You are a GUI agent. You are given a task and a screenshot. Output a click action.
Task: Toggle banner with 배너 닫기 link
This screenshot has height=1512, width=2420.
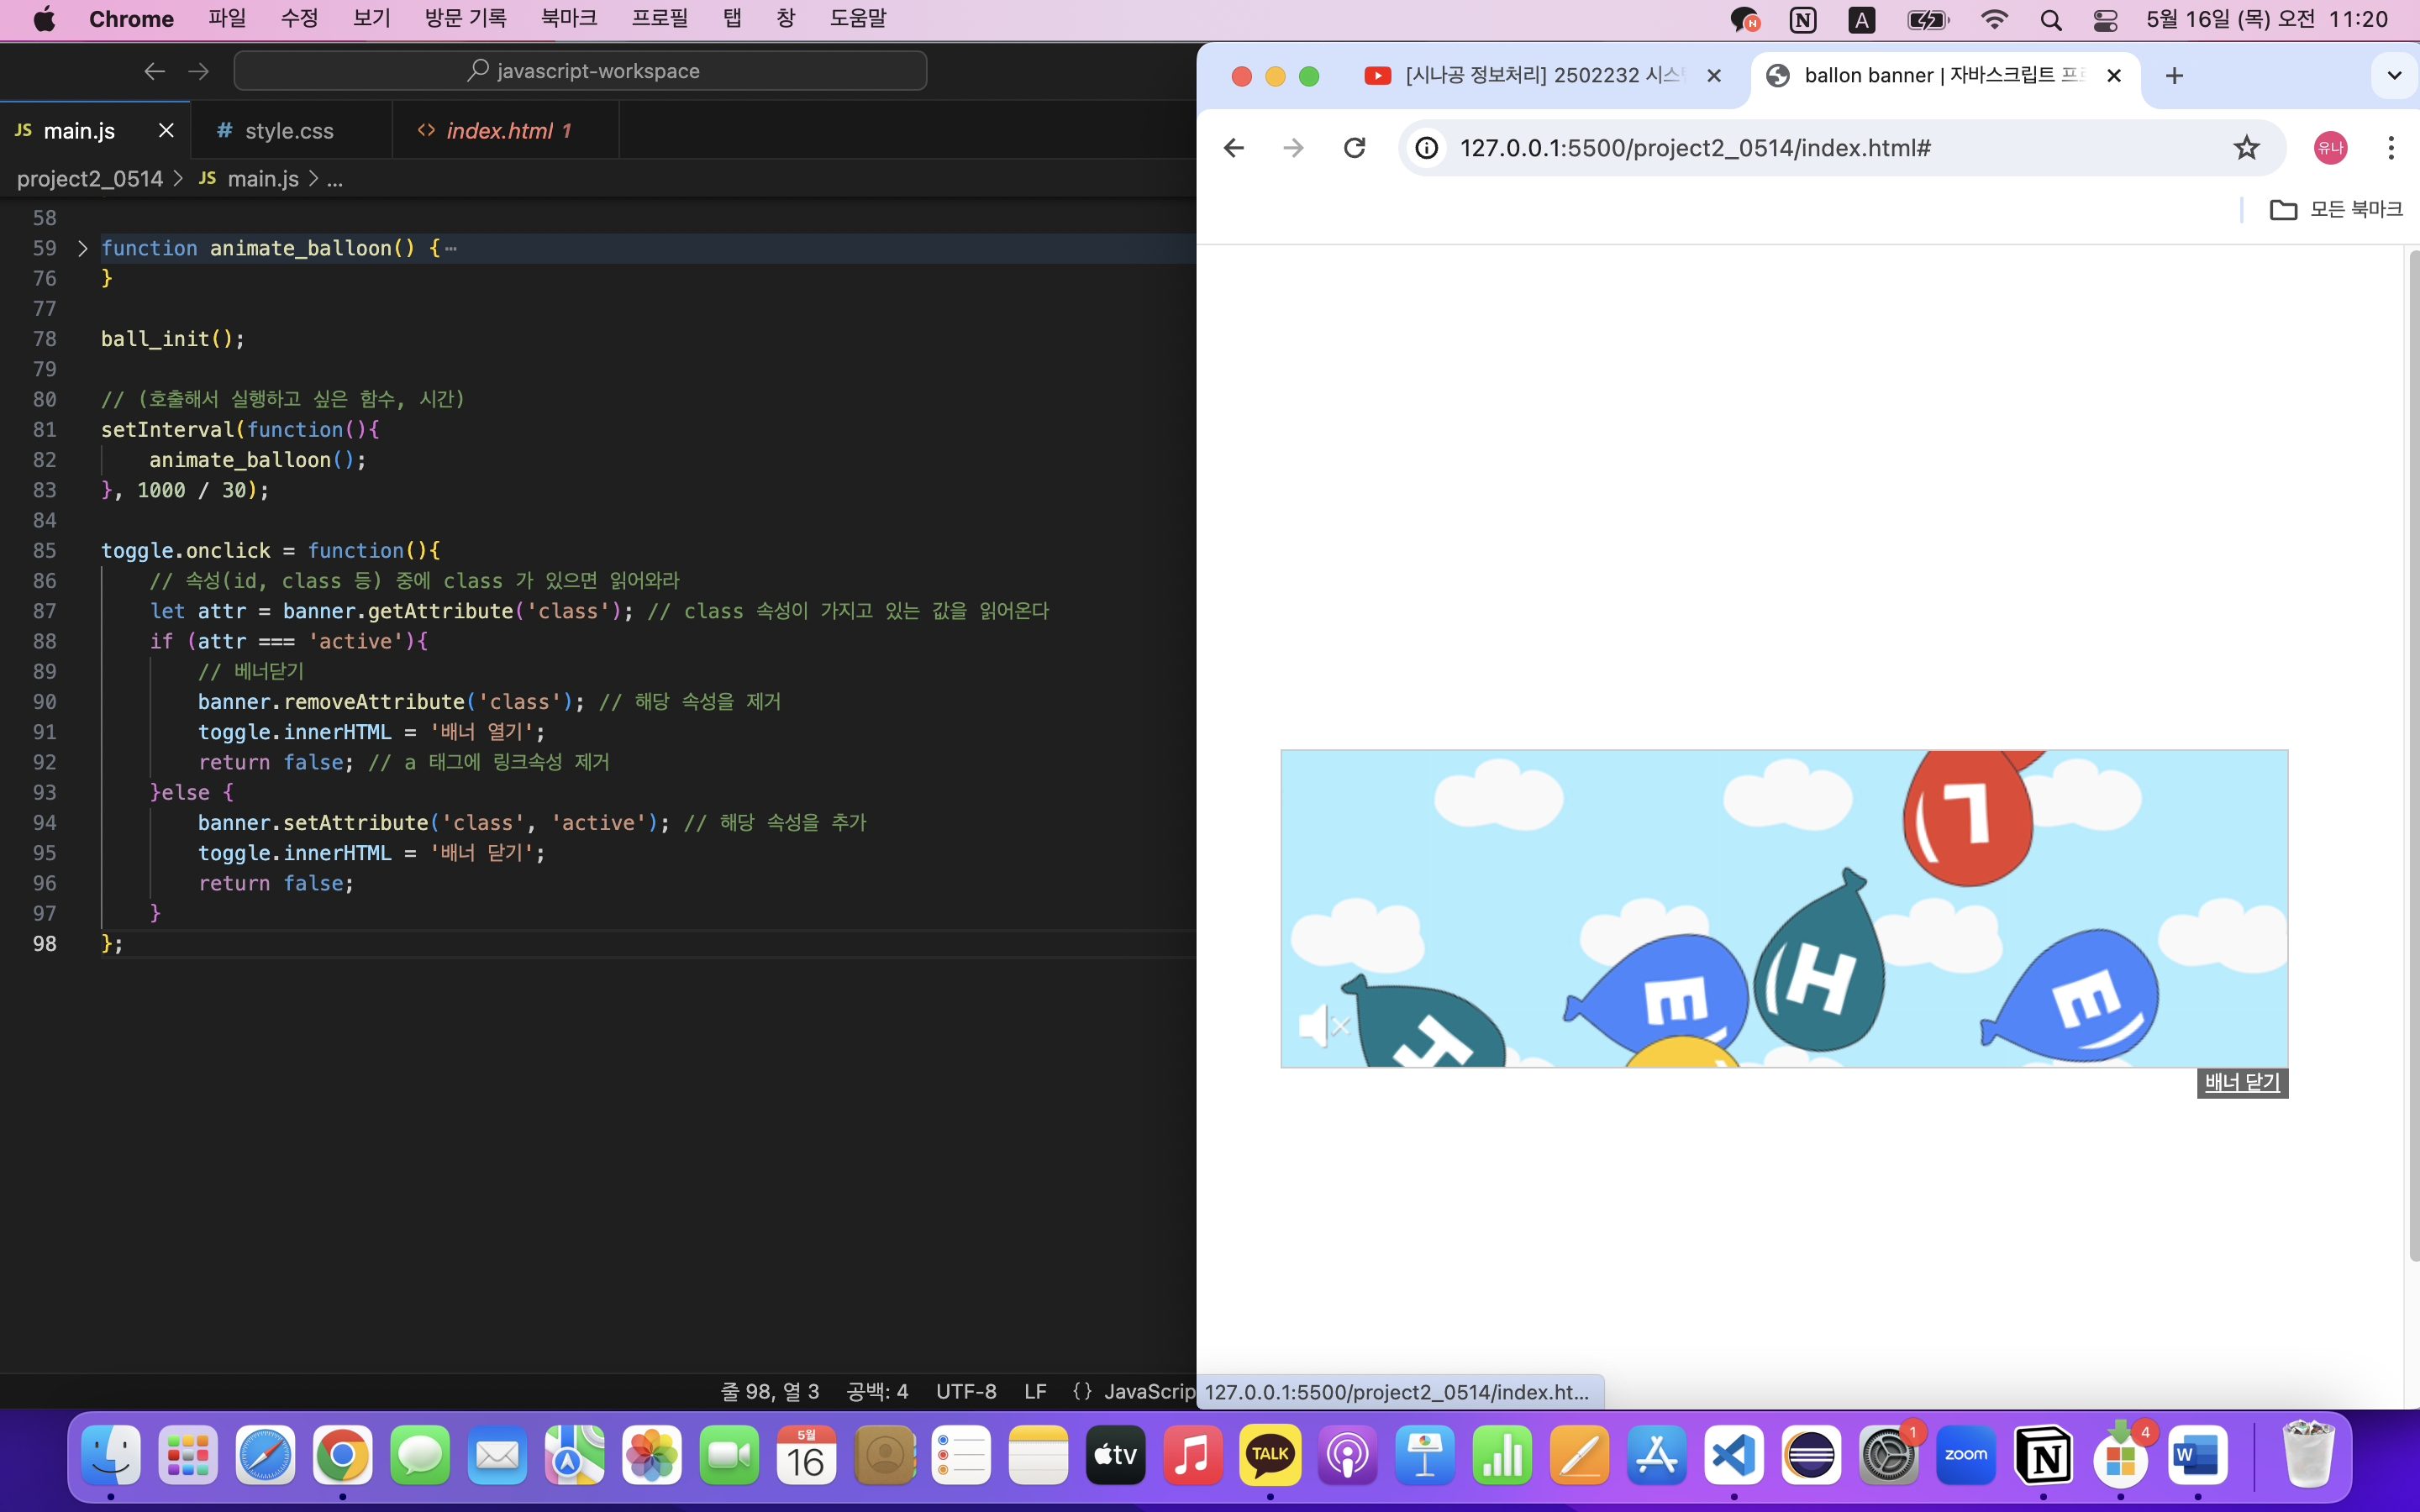click(x=2241, y=1082)
